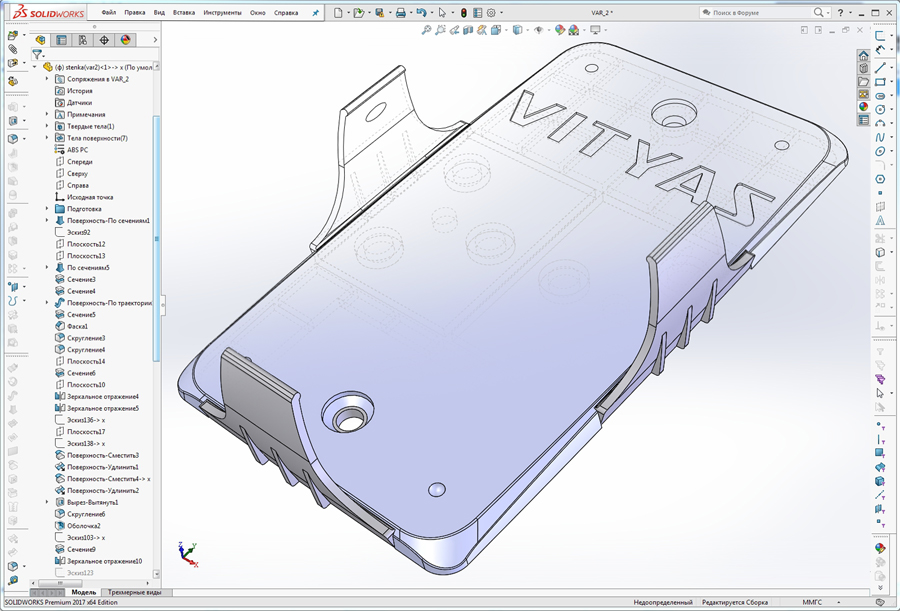The height and width of the screenshot is (611, 900).
Task: Save the document with the floppy disk icon
Action: 379,13
